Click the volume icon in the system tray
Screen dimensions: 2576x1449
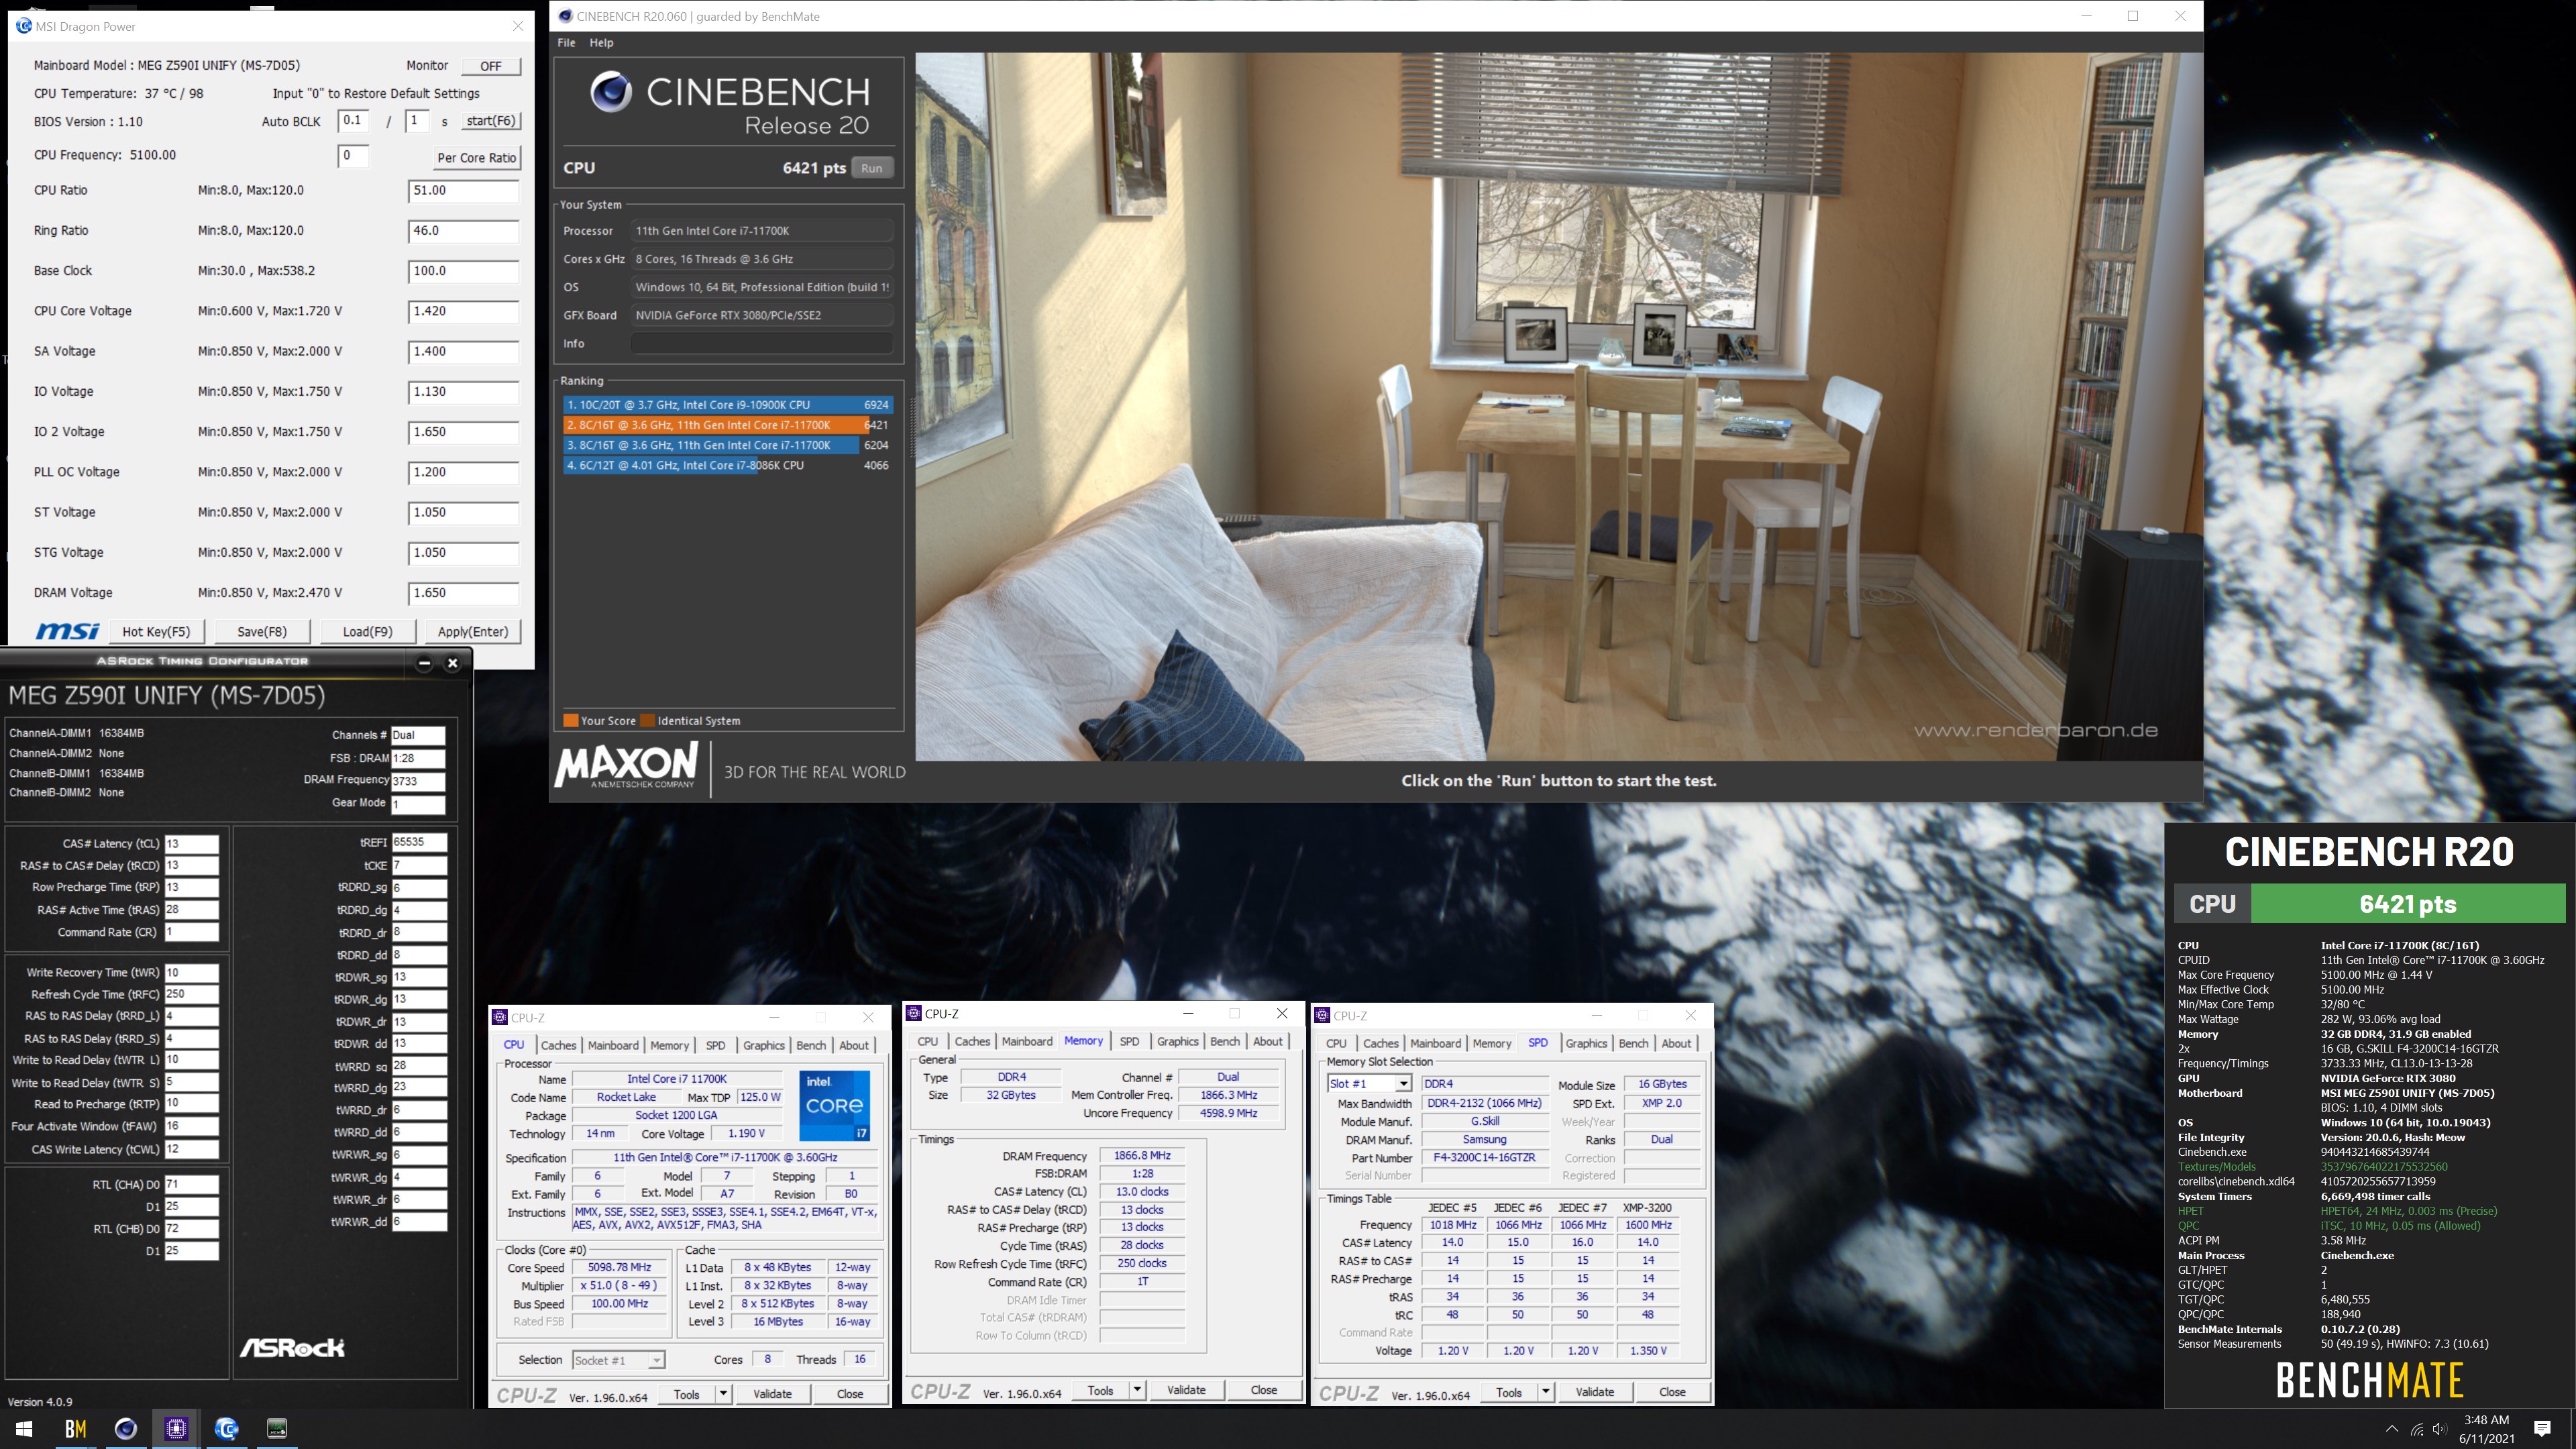pos(2439,1429)
